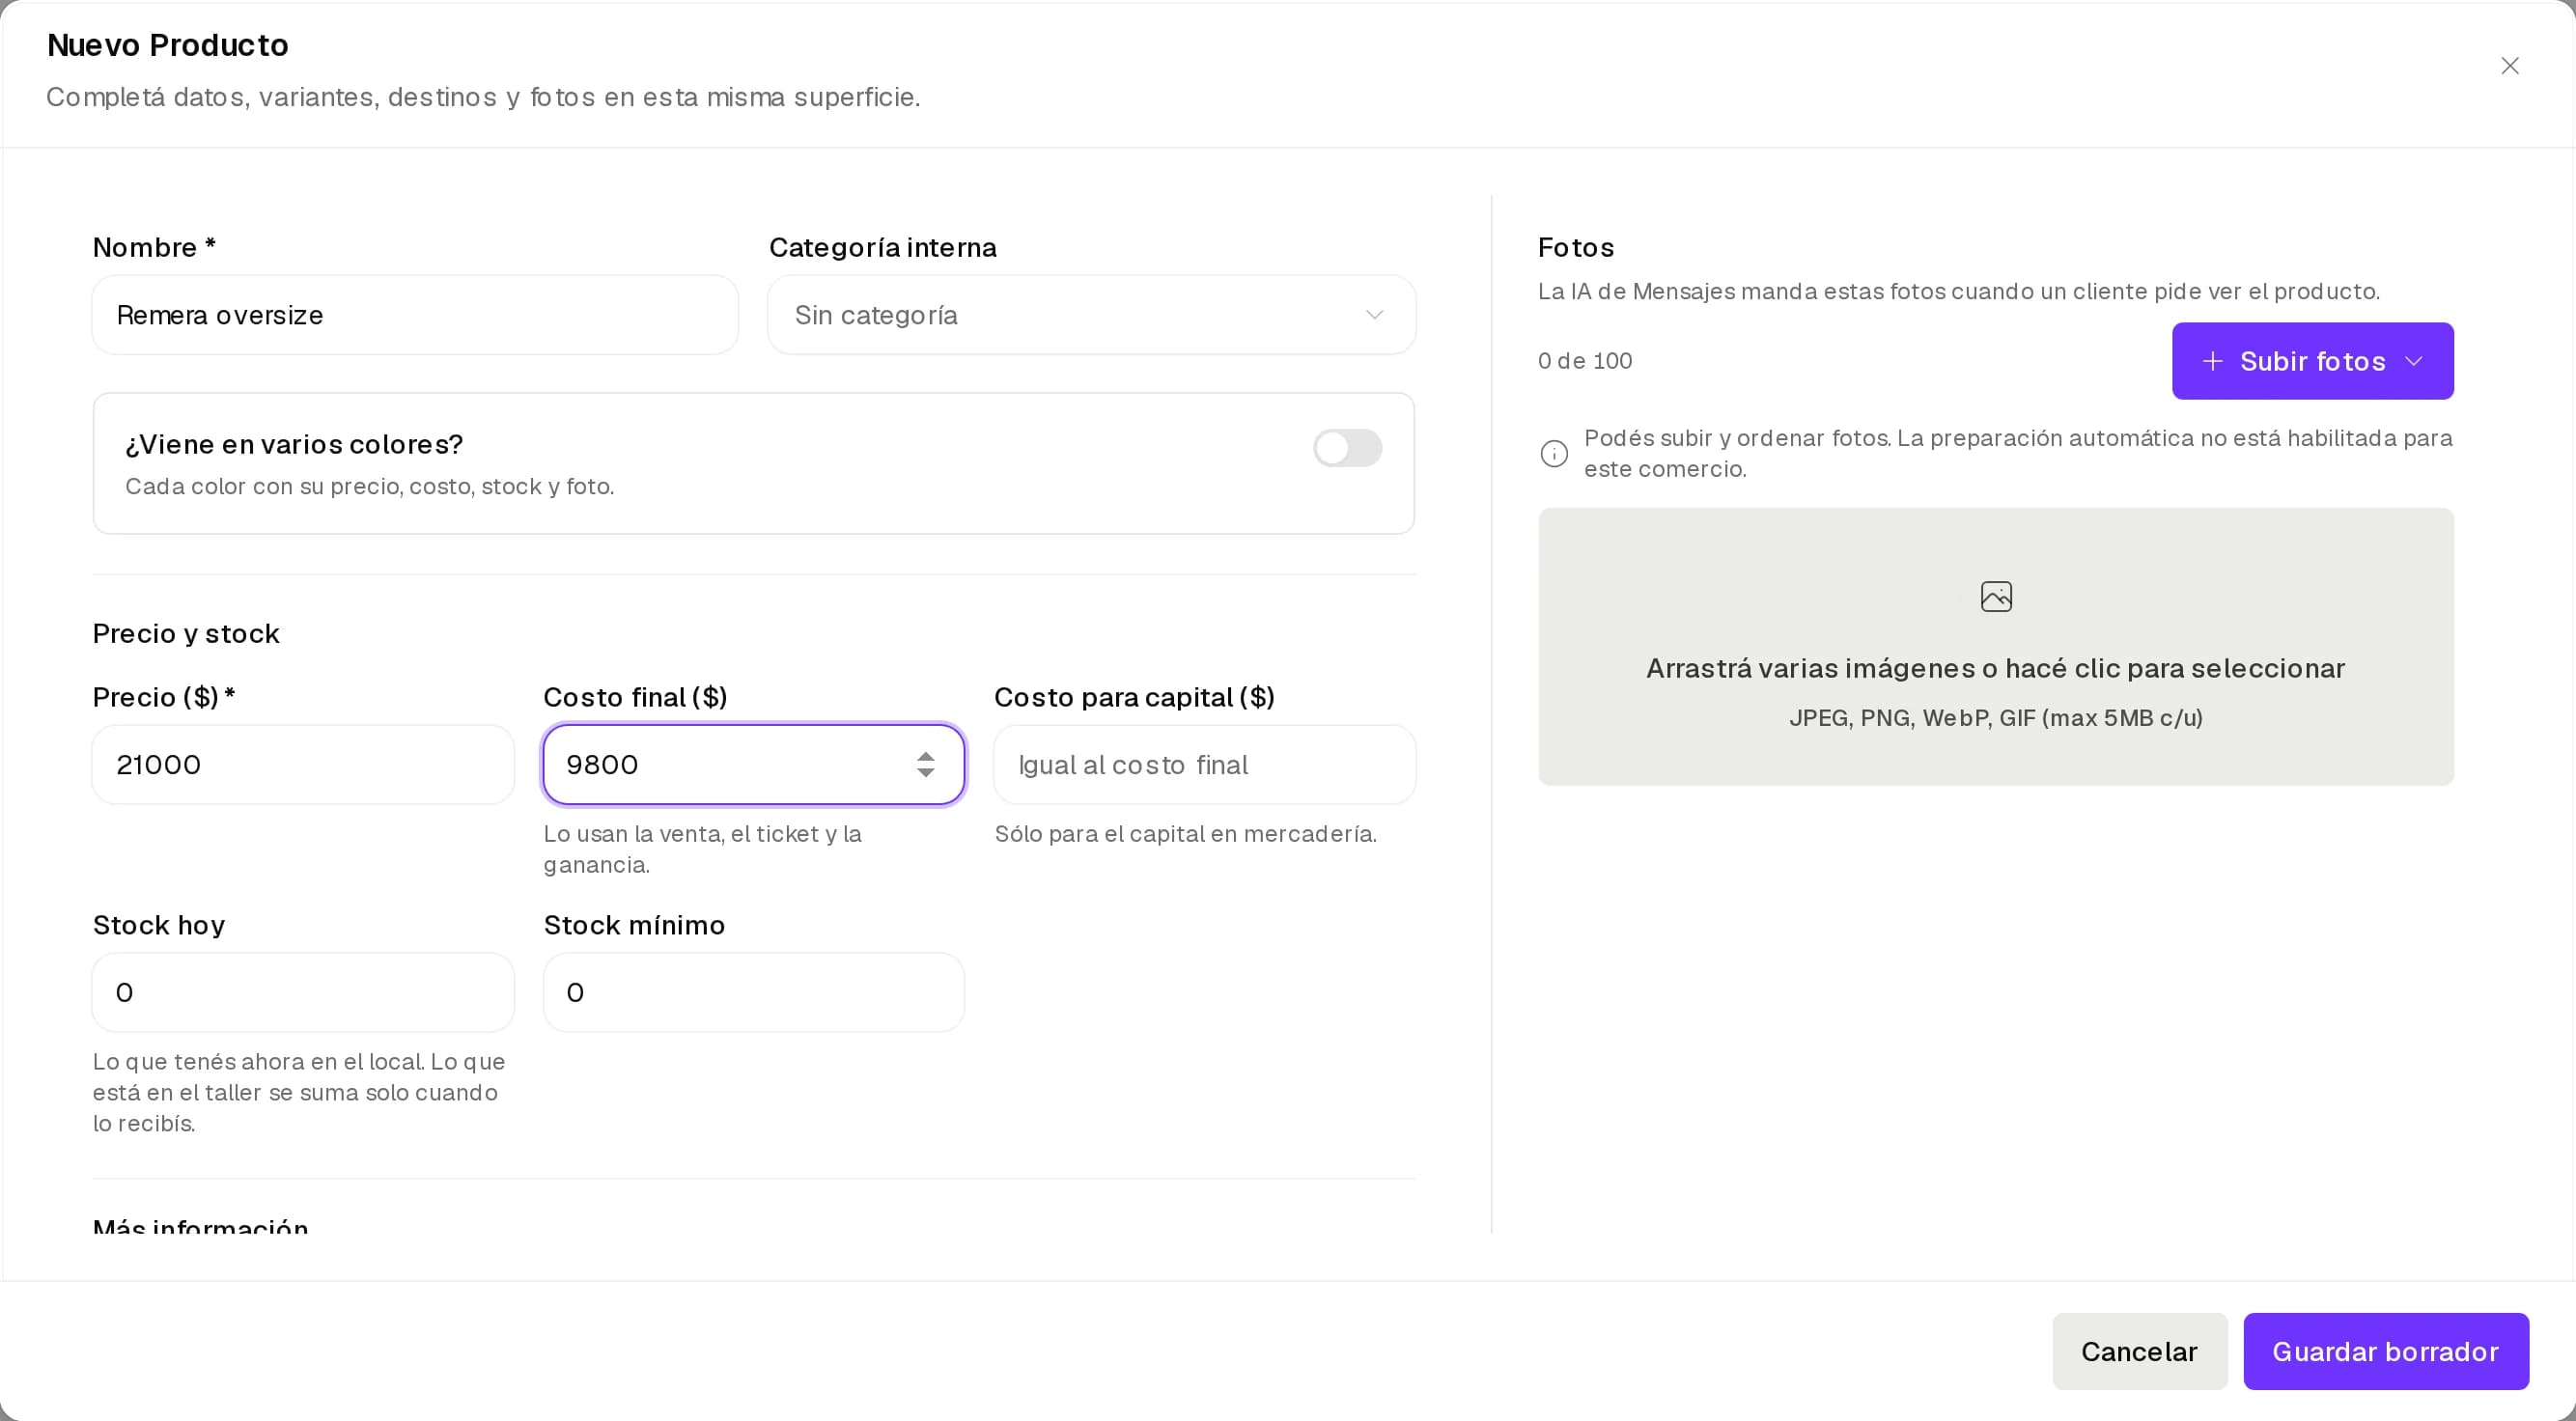The image size is (2576, 1421).
Task: Click the plus icon on Subir fotos
Action: (2212, 361)
